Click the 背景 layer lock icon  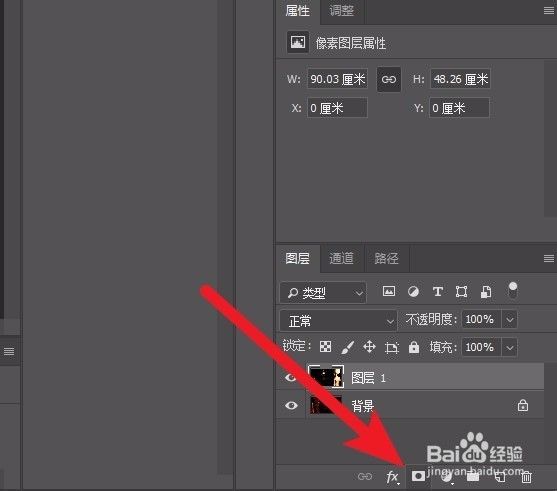(523, 405)
